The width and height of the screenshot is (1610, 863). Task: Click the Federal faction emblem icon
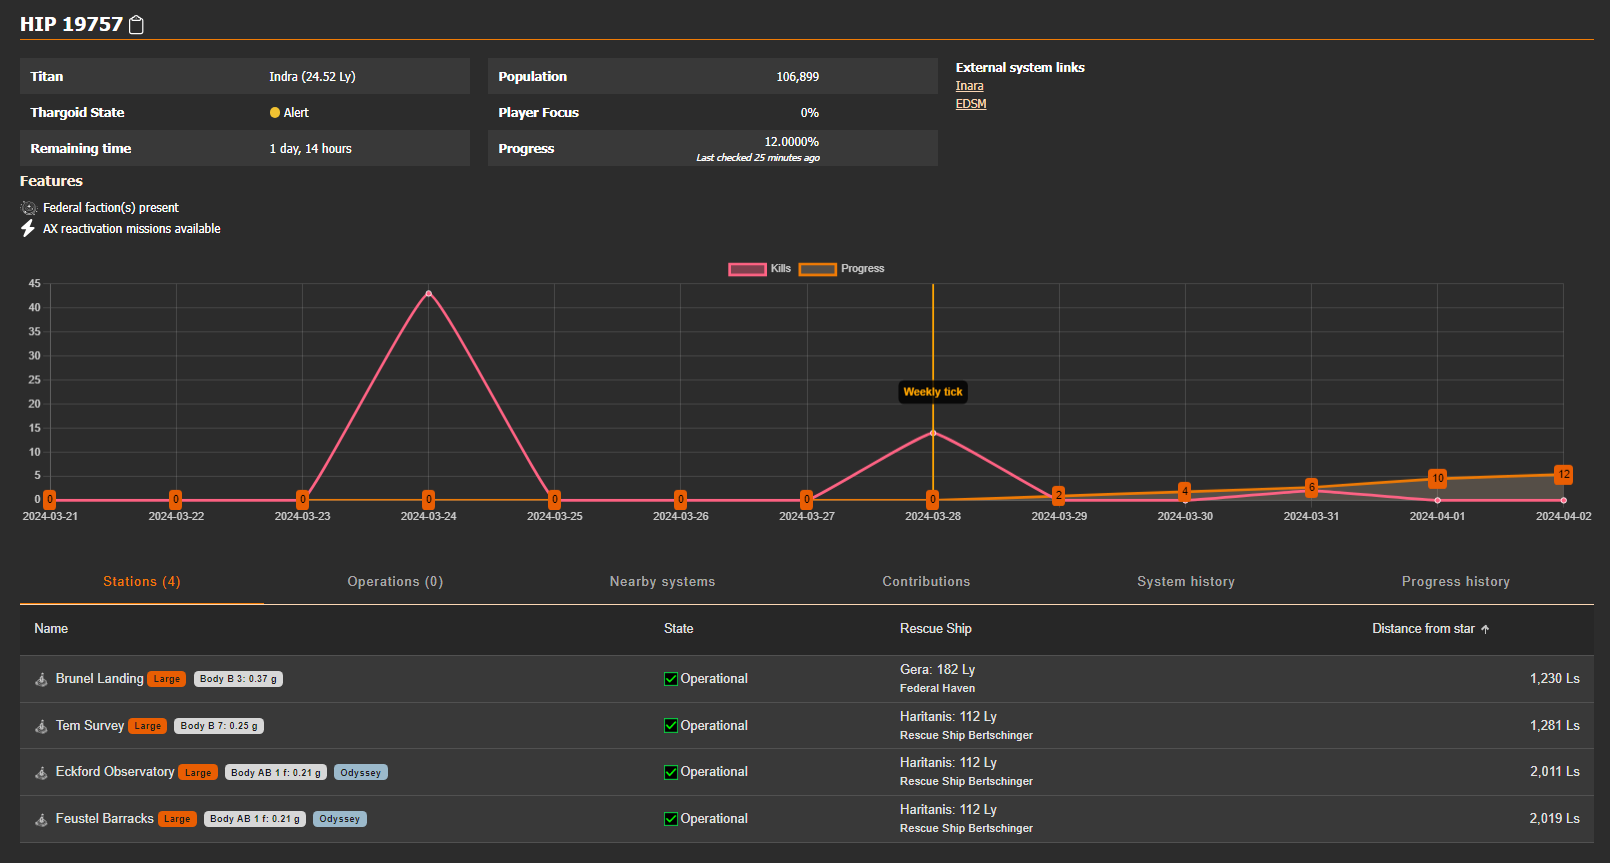click(x=29, y=208)
